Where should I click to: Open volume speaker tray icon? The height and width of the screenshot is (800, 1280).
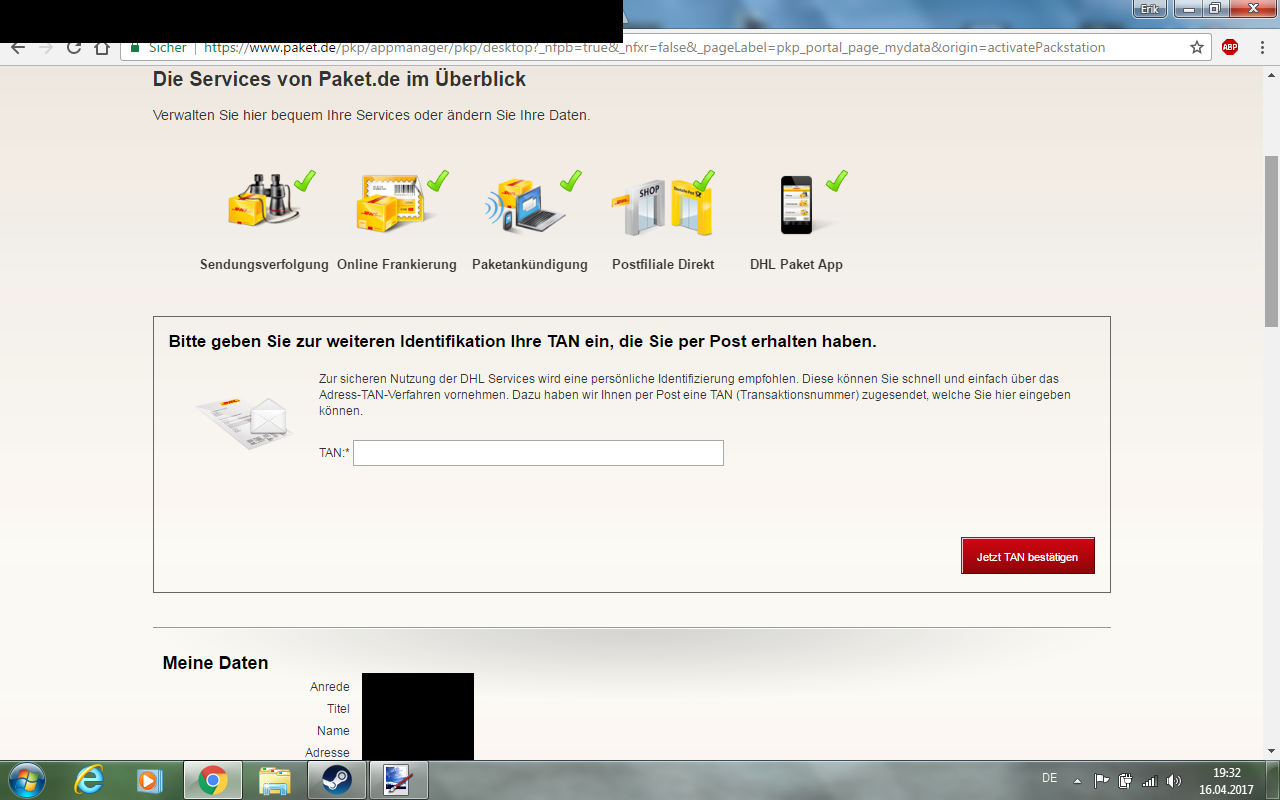point(1174,781)
